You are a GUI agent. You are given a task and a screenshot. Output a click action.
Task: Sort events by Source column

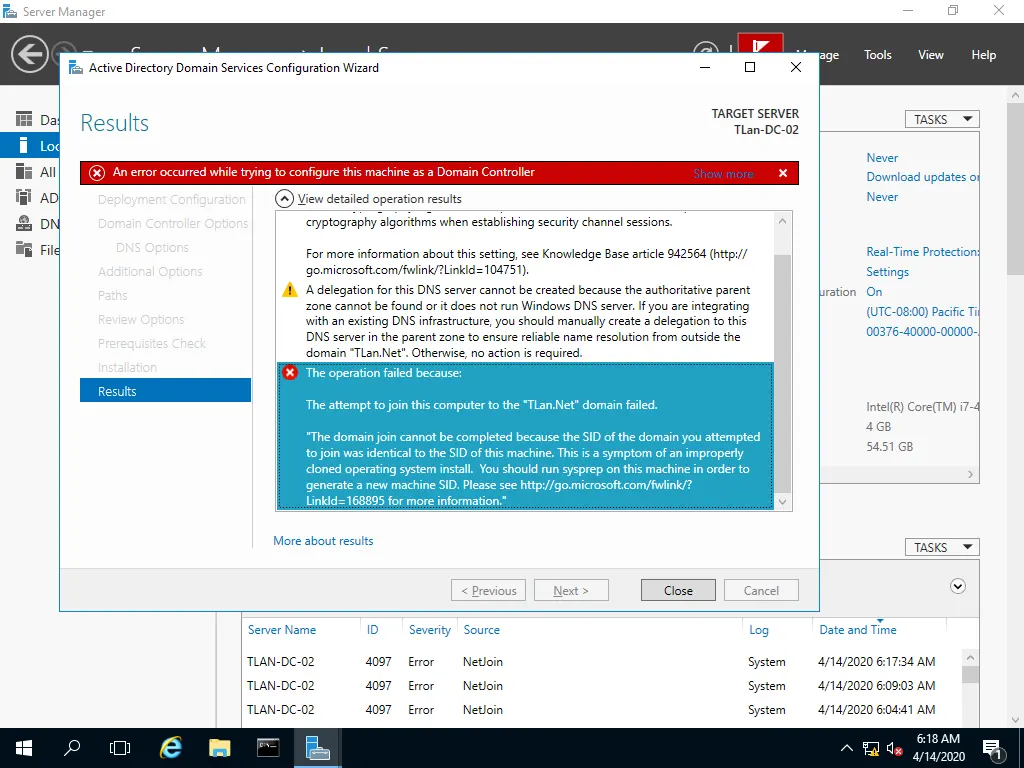point(482,630)
